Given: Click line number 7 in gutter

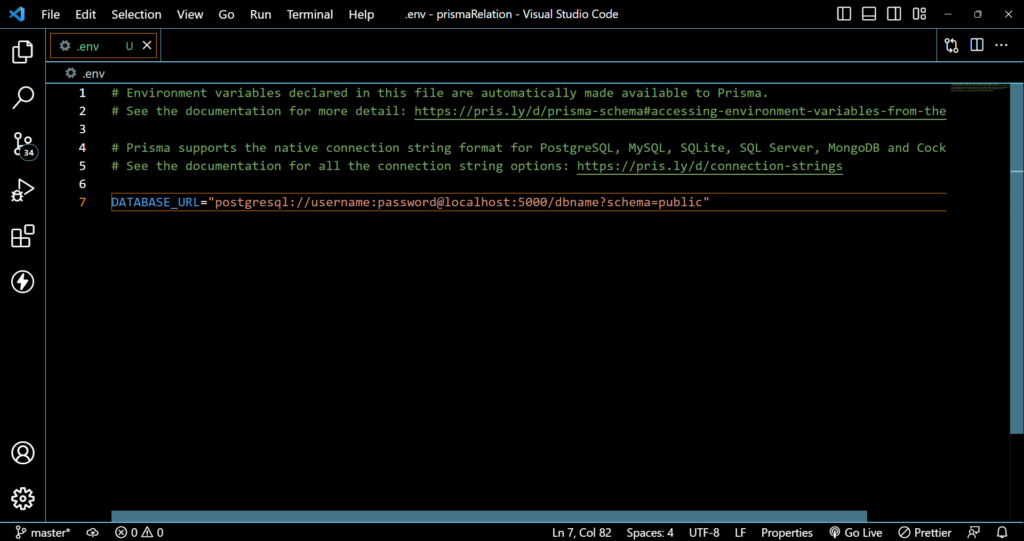Looking at the screenshot, I should click(x=82, y=203).
